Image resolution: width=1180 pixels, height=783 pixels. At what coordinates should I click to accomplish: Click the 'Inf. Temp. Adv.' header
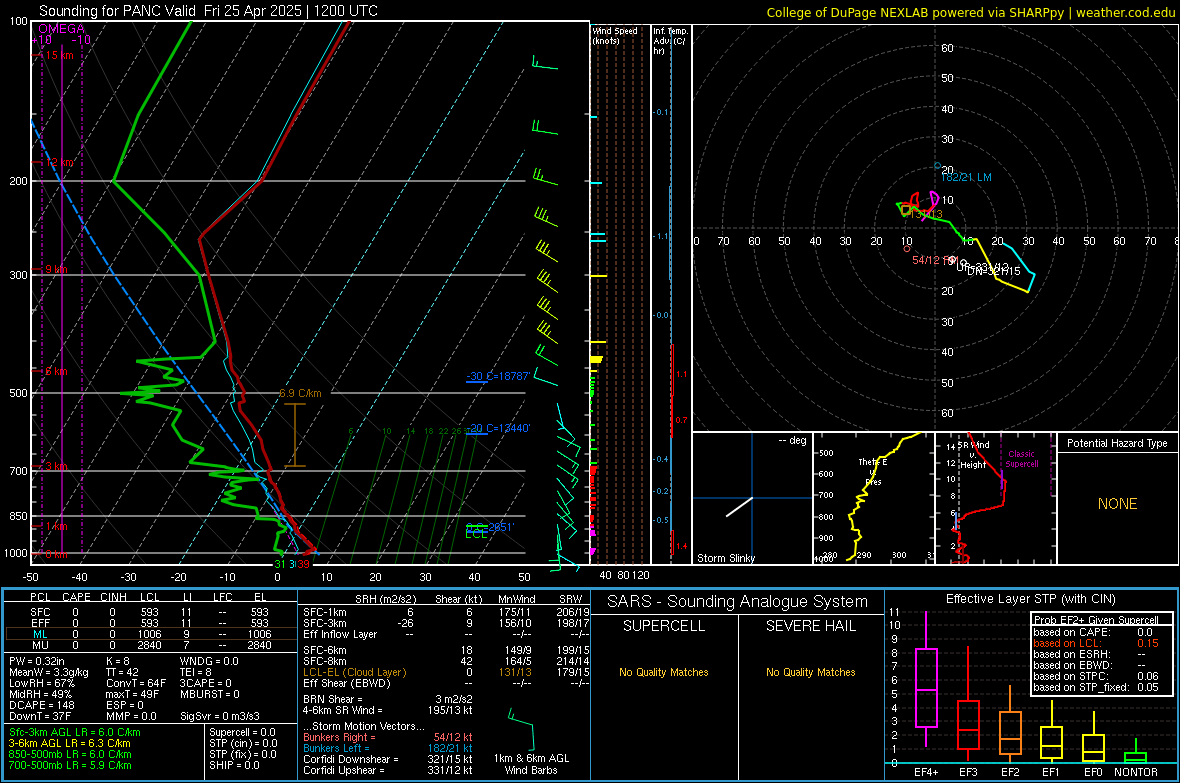coord(670,41)
